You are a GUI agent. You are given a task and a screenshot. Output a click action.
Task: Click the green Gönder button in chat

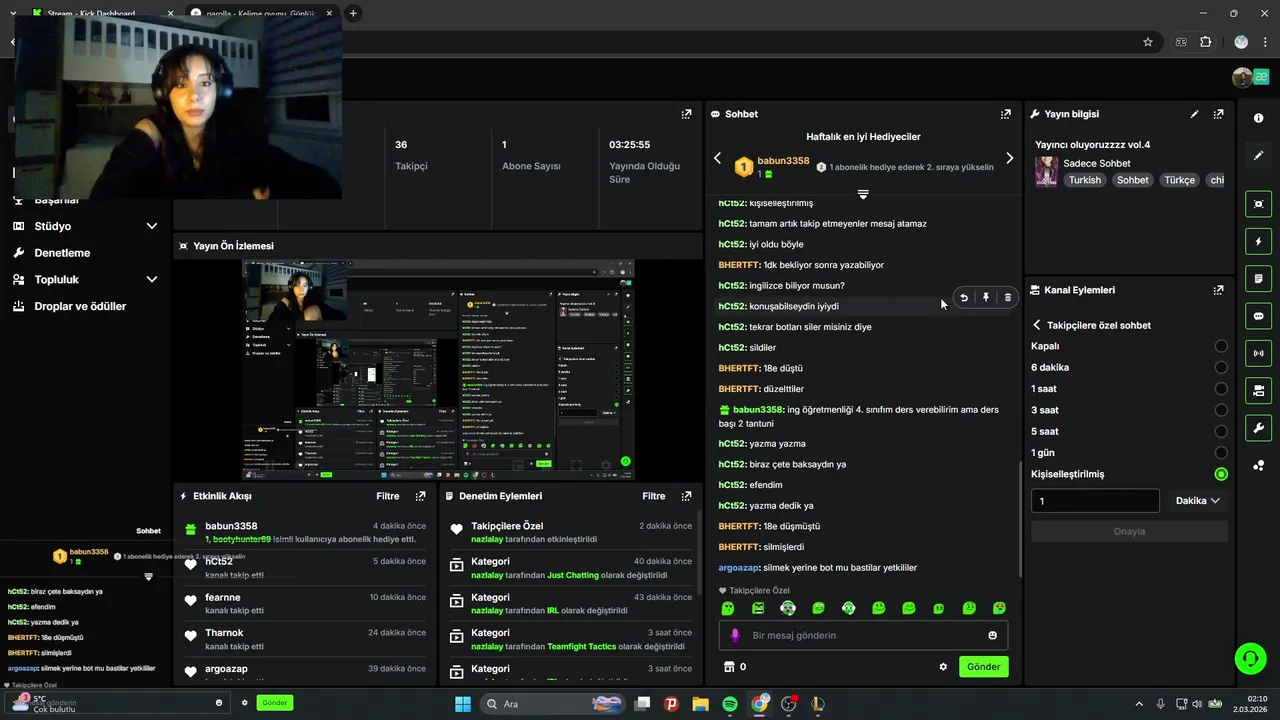tap(983, 667)
